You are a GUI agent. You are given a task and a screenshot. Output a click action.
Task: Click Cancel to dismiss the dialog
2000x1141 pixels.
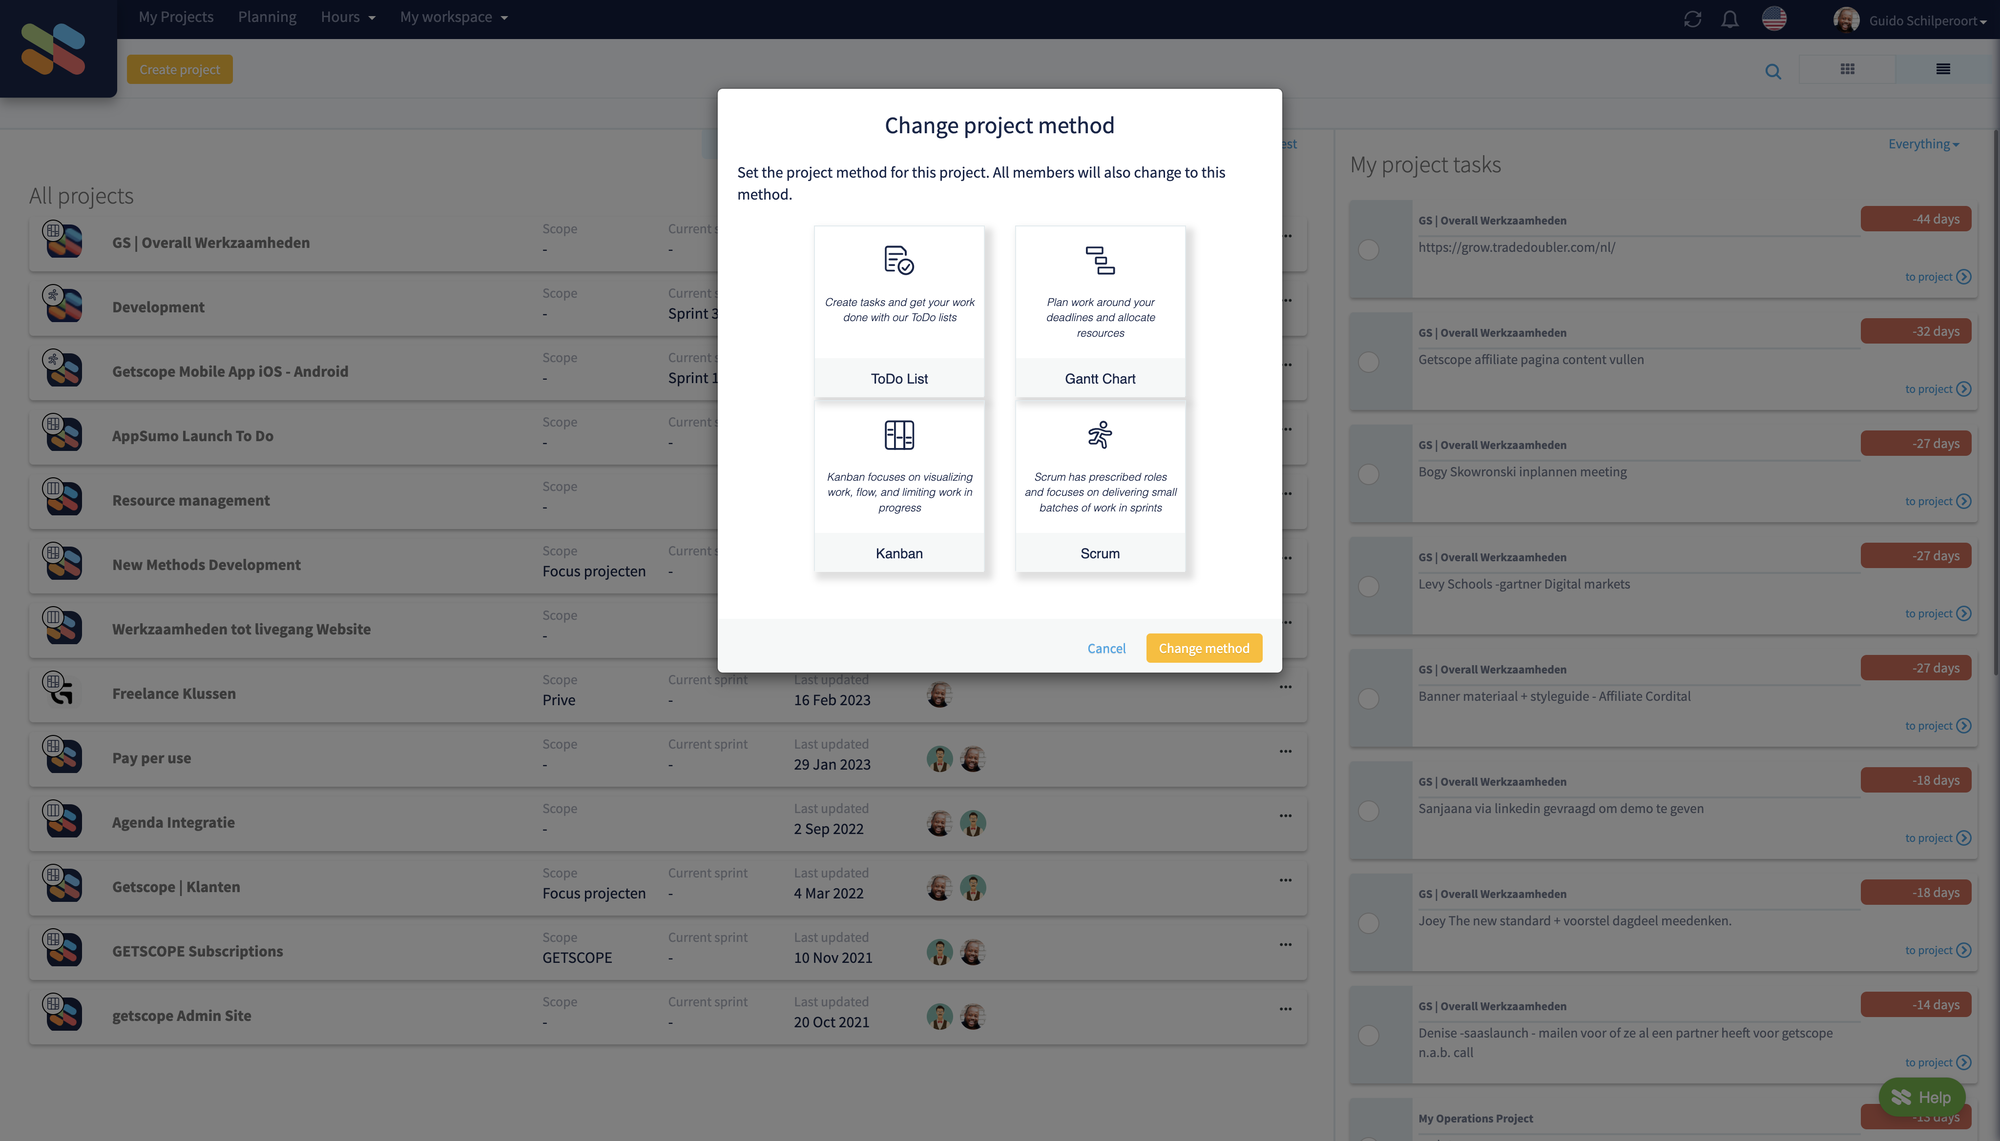pyautogui.click(x=1106, y=647)
